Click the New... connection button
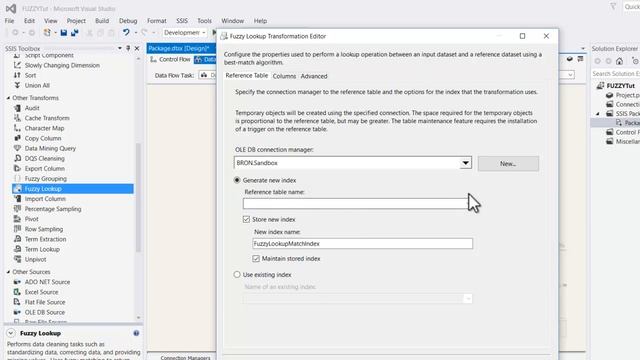The height and width of the screenshot is (360, 640). (x=508, y=163)
